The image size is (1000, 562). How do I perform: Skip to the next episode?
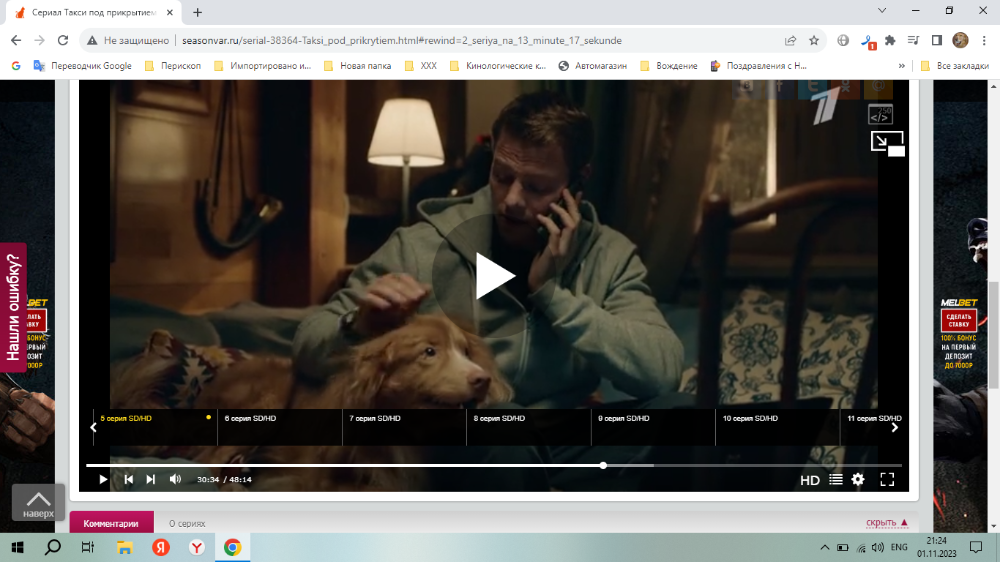151,479
